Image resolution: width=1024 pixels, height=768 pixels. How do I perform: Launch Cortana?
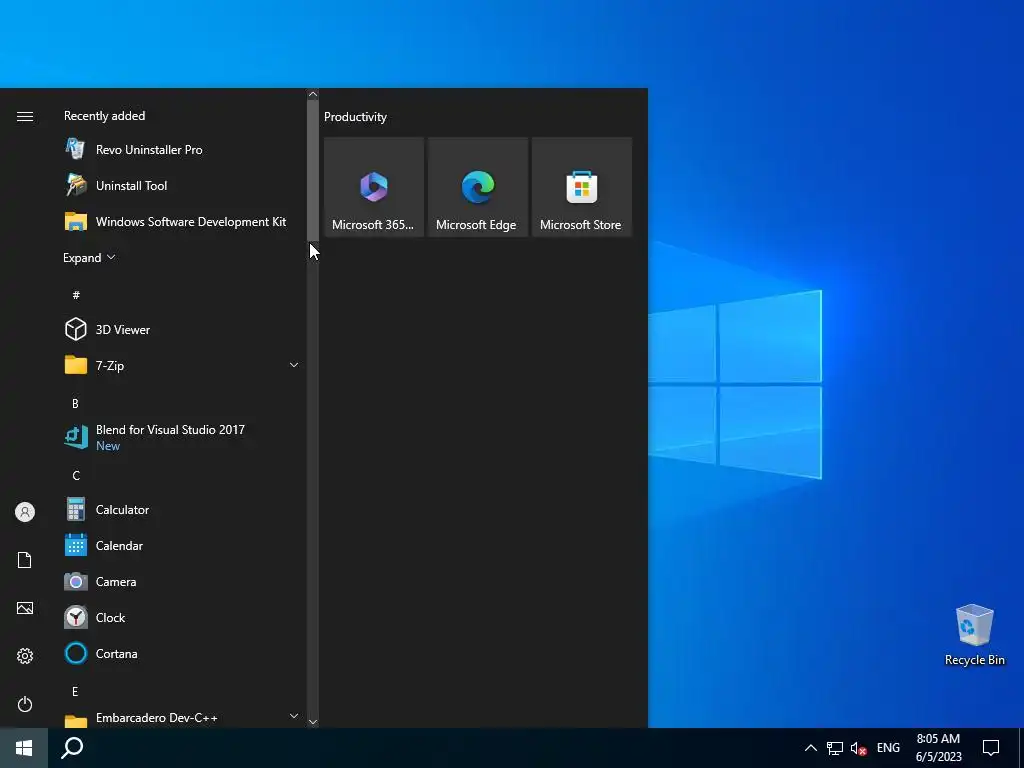[180, 653]
